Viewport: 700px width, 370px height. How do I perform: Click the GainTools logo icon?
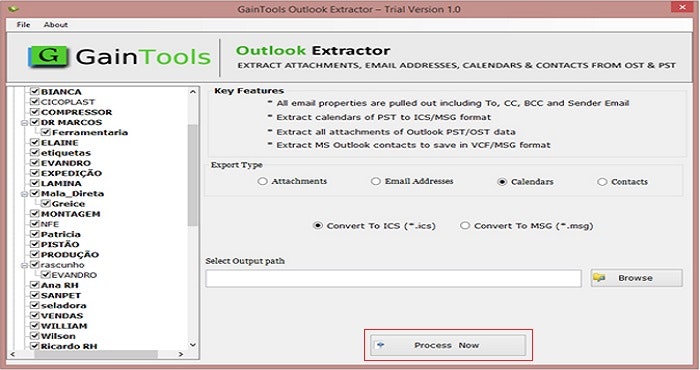tap(48, 56)
